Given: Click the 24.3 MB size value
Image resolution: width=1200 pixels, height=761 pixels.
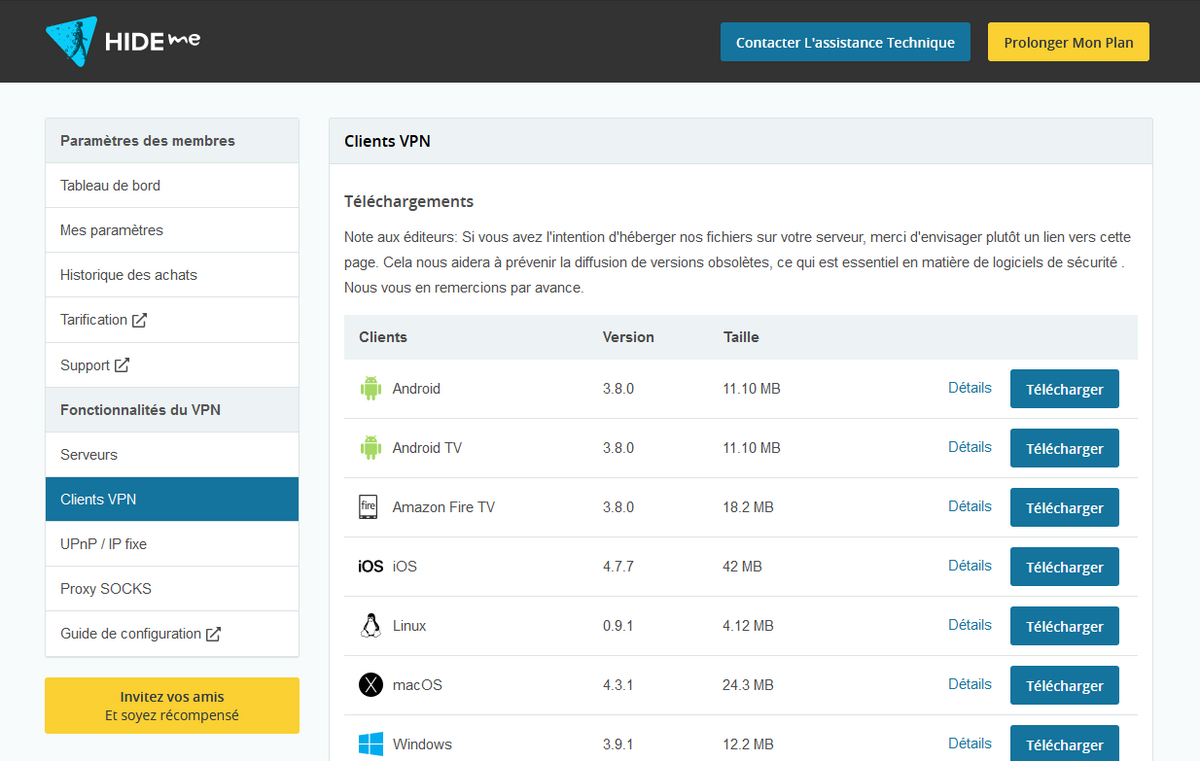Looking at the screenshot, I should (x=748, y=685).
